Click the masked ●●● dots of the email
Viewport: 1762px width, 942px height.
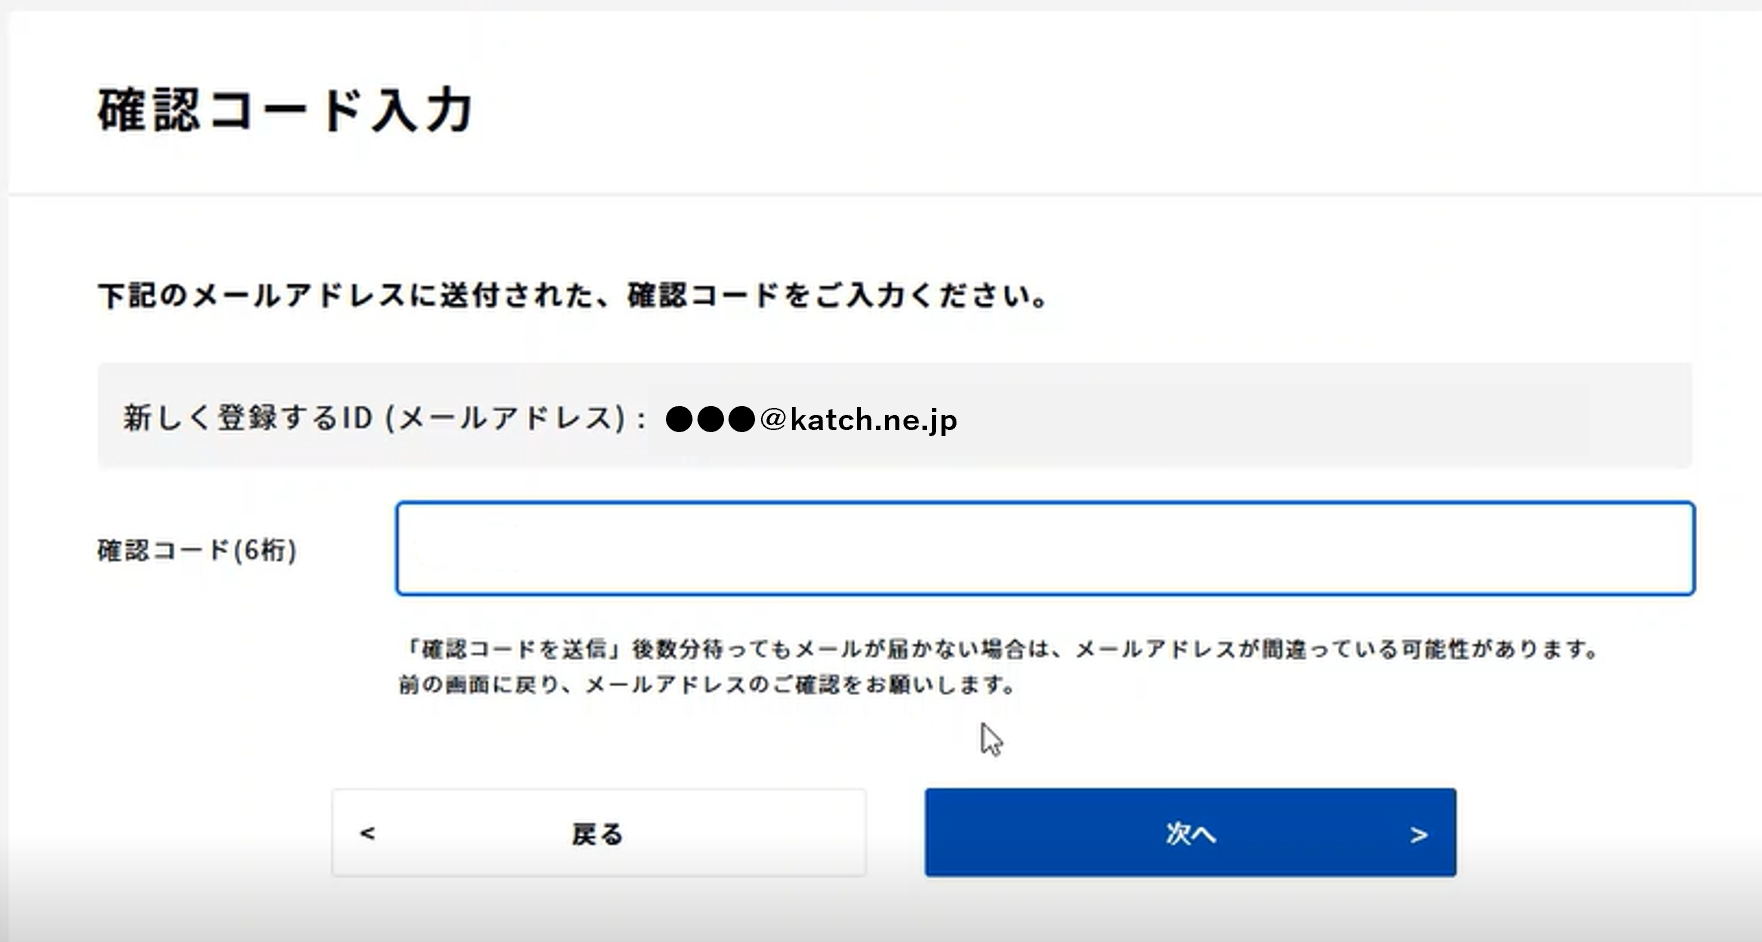pos(710,419)
